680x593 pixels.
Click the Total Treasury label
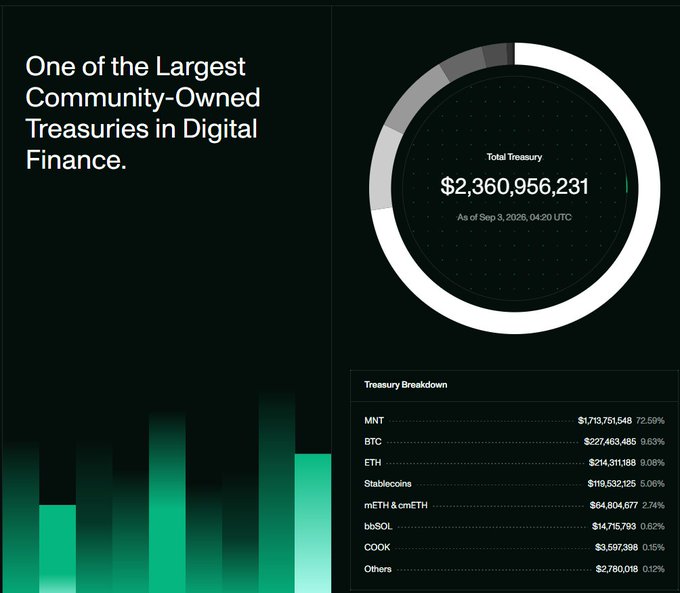tap(514, 157)
